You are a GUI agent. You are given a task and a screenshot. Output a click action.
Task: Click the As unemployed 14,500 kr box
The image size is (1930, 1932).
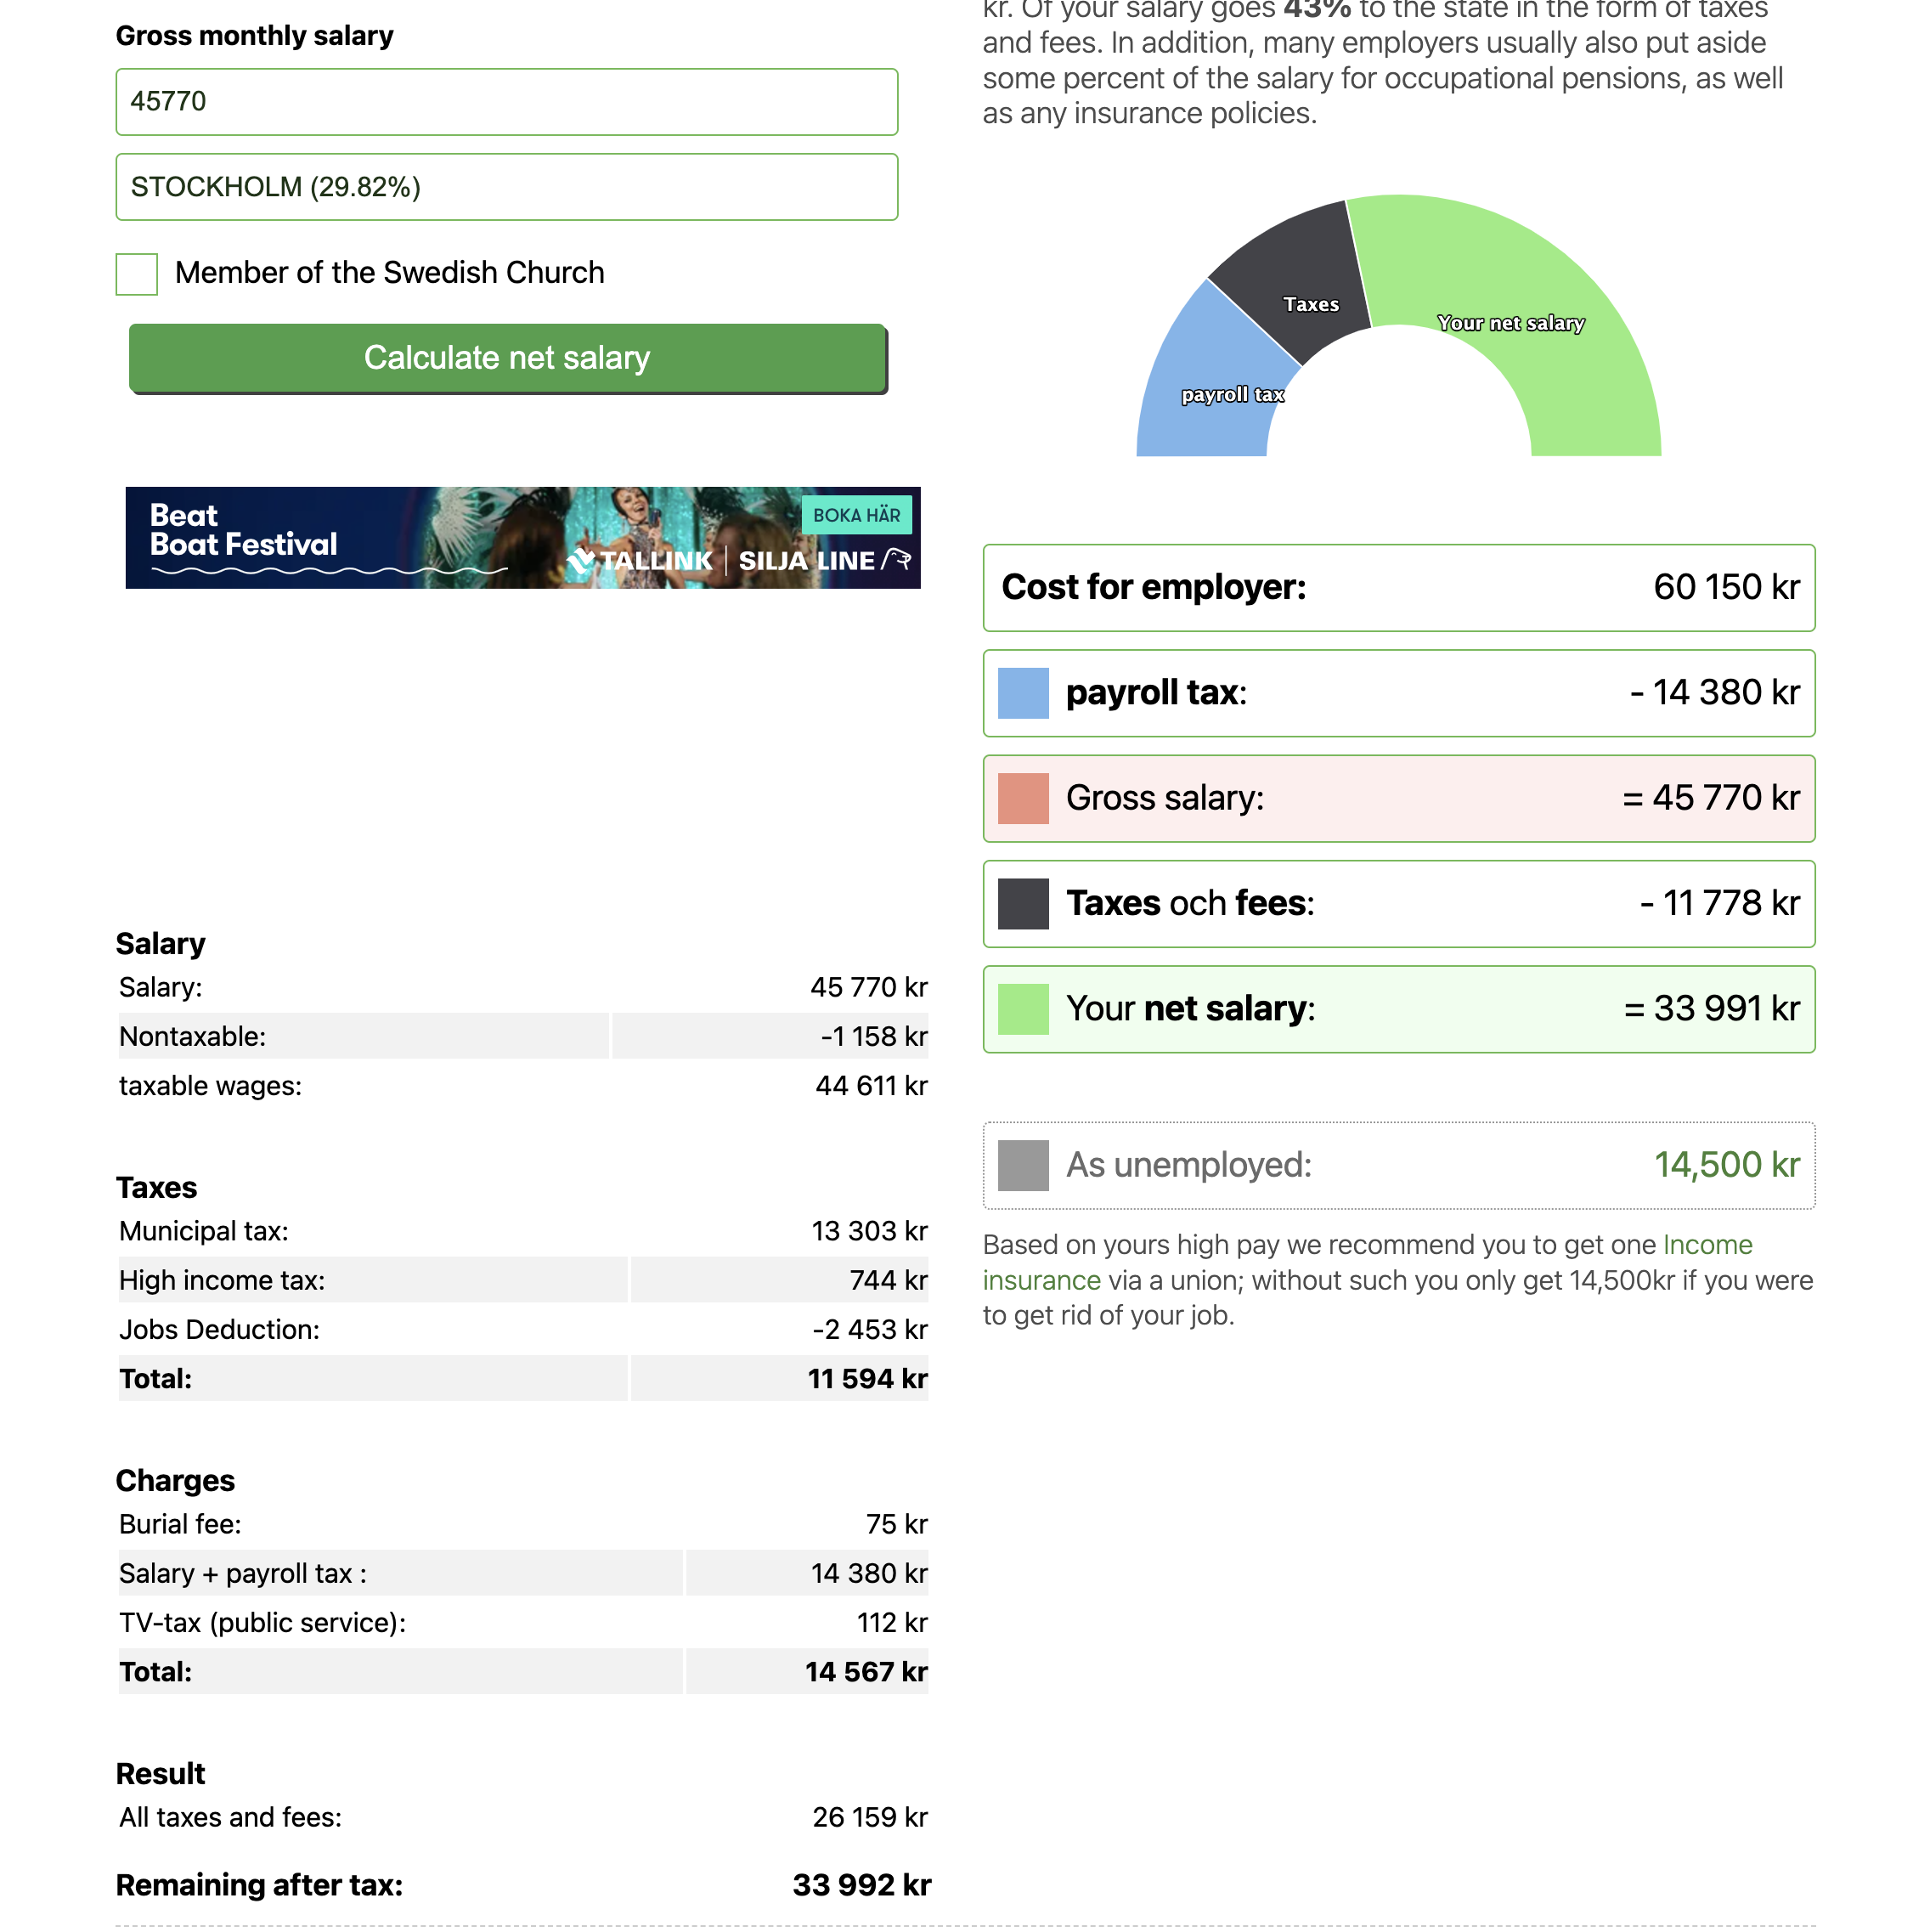point(1398,1165)
